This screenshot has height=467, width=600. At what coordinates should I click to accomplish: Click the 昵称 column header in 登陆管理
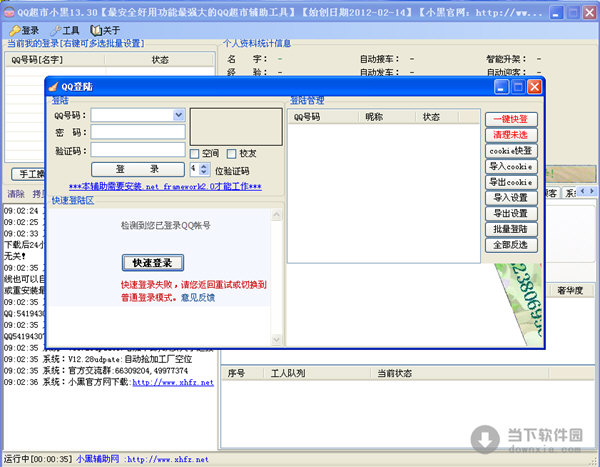coord(387,117)
